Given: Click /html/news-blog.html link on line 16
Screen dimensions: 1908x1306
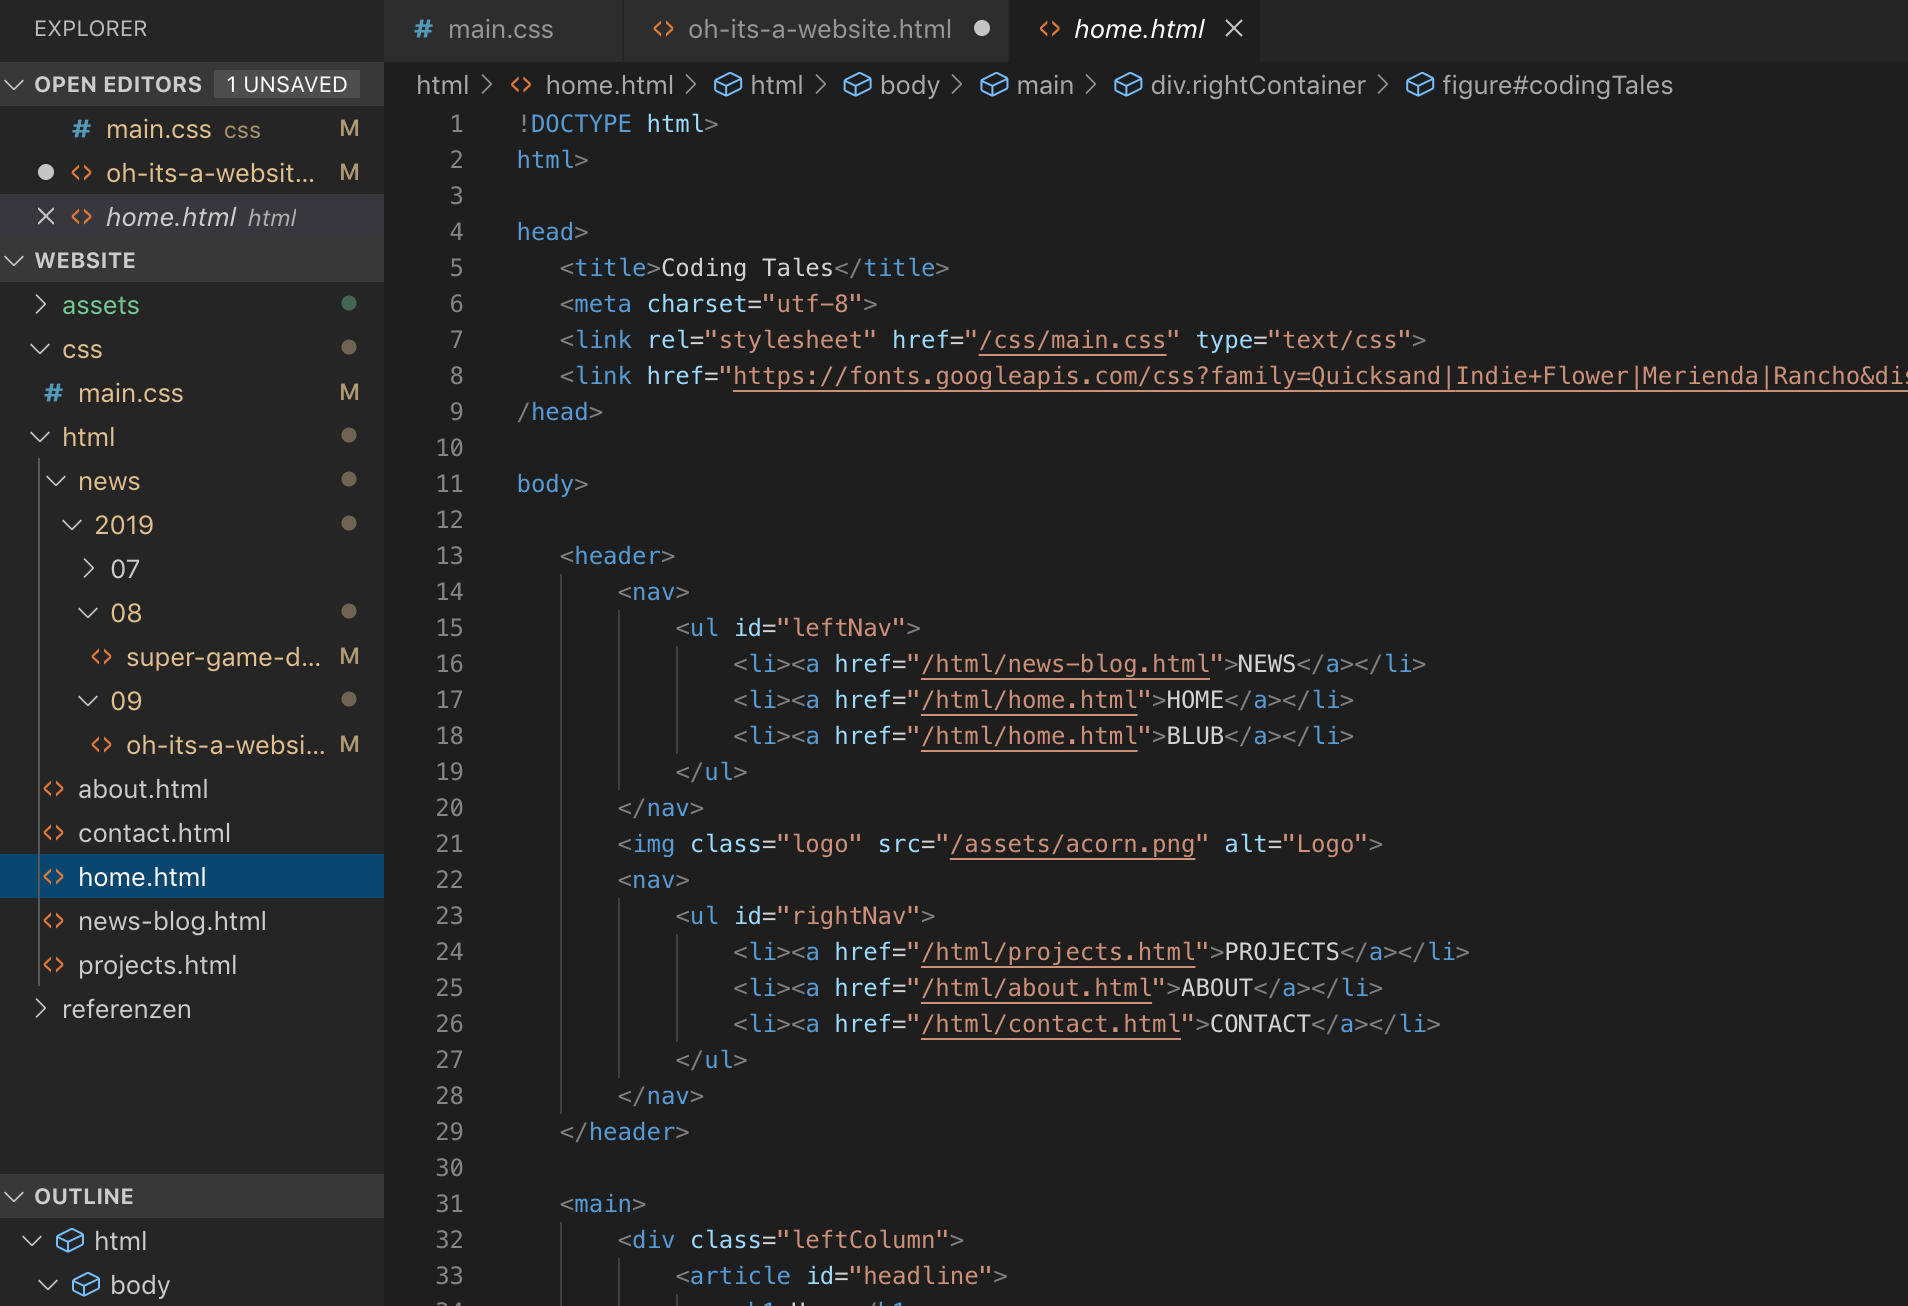Looking at the screenshot, I should coord(1065,664).
